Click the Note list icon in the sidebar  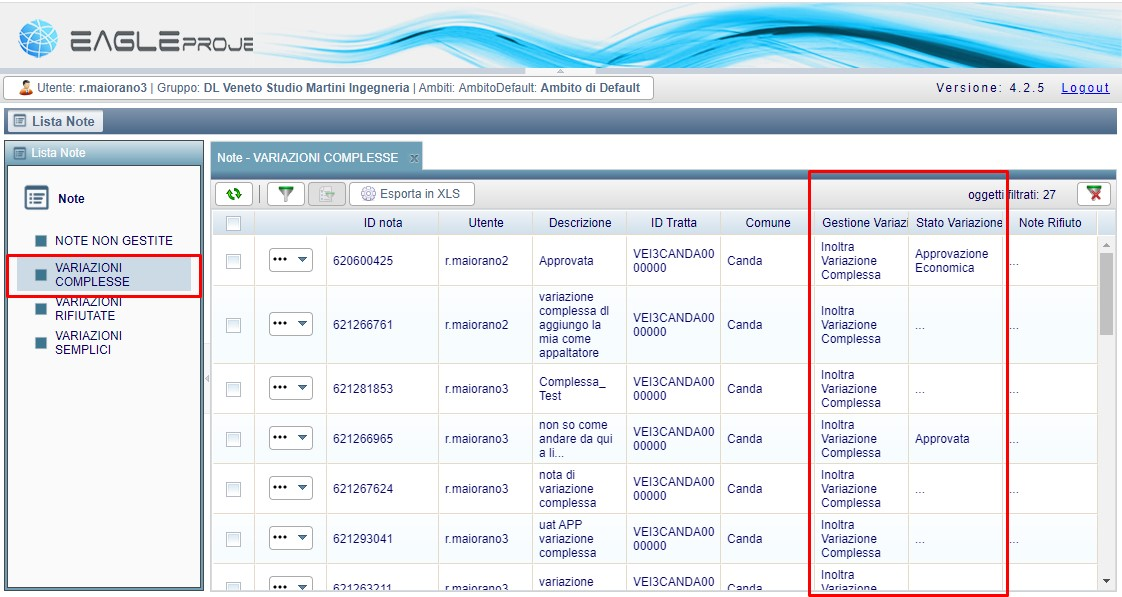point(36,198)
